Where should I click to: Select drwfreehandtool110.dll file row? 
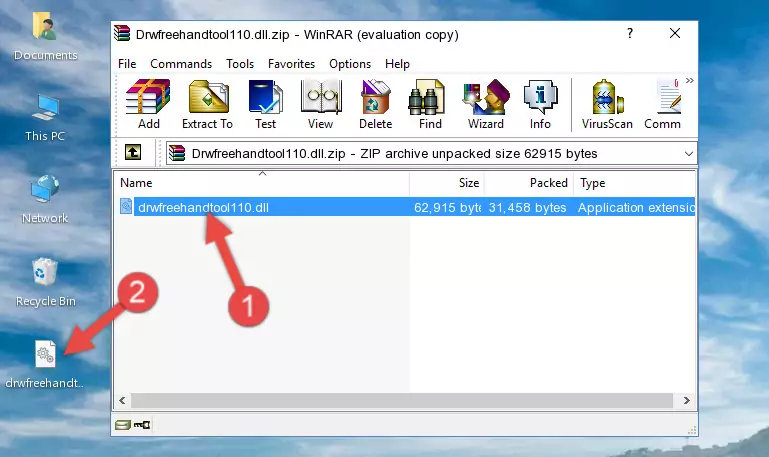point(405,207)
